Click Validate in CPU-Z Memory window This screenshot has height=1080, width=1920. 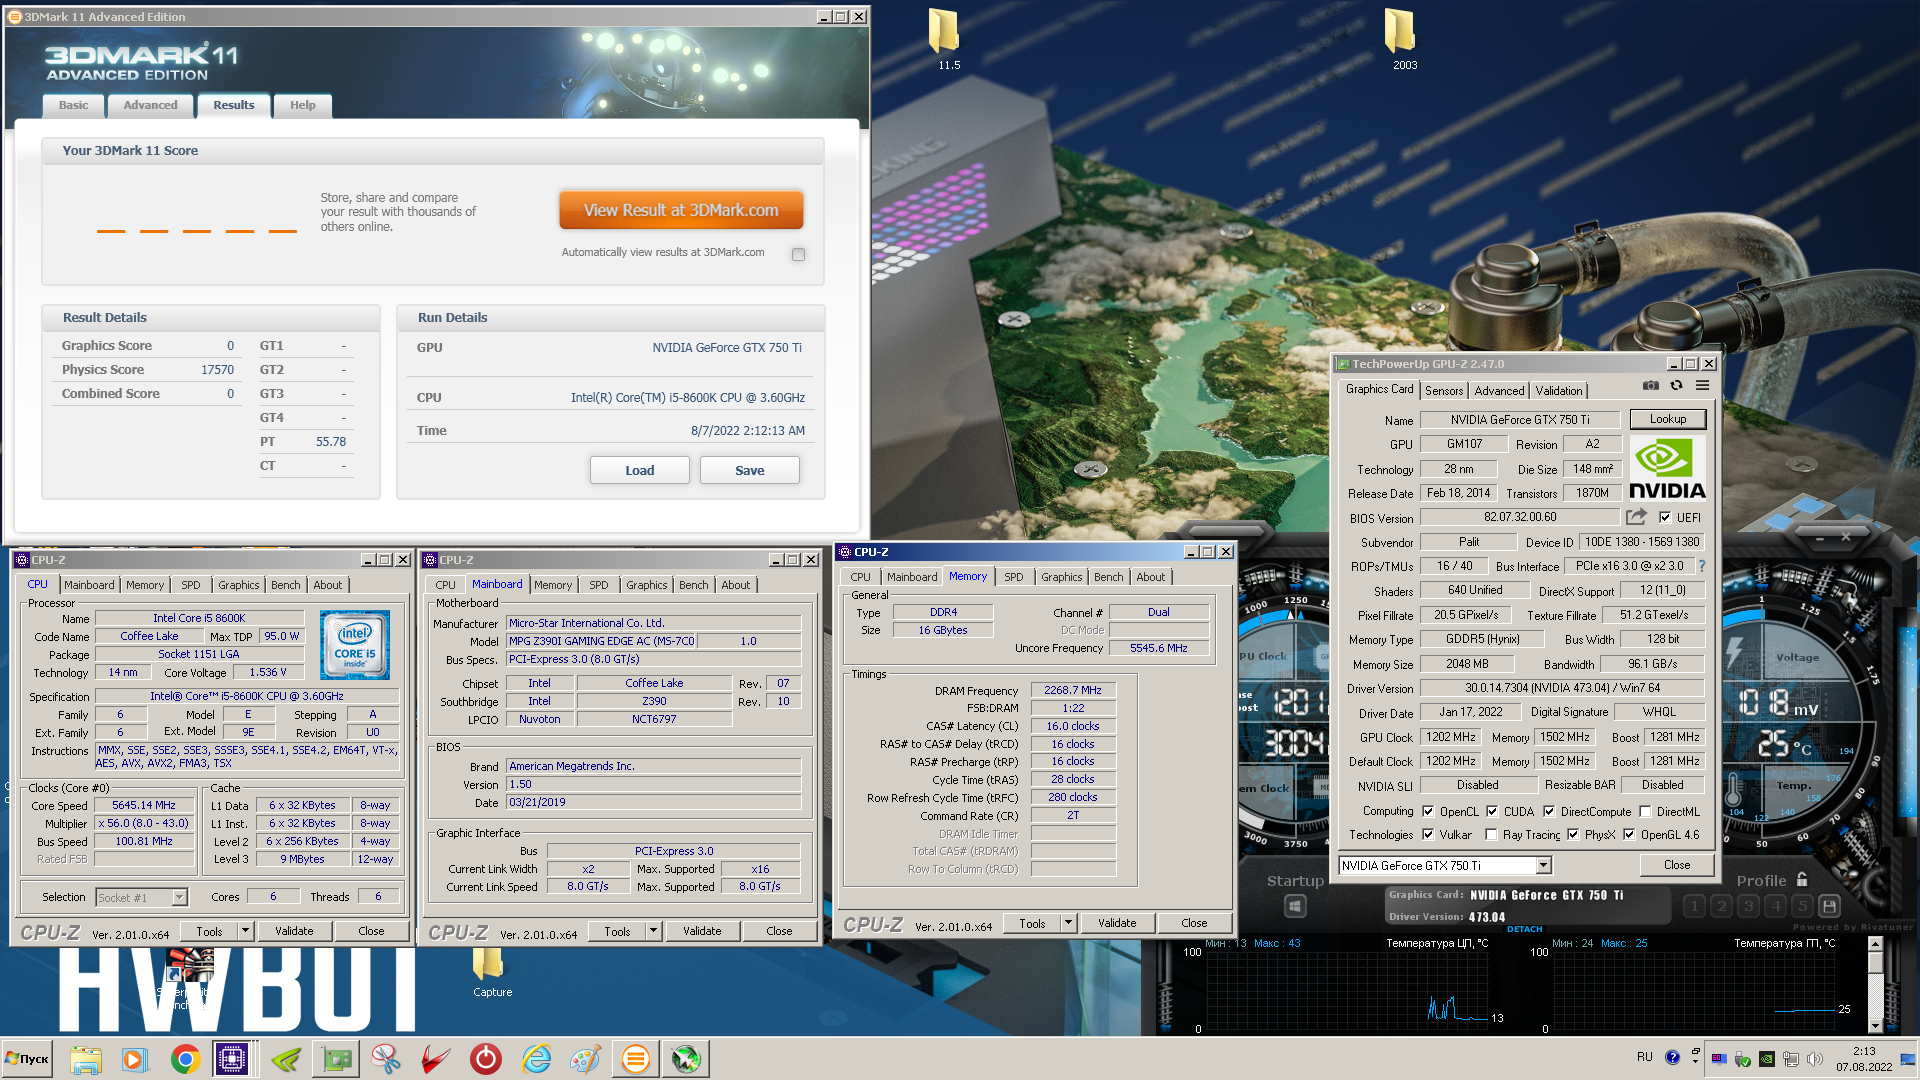point(1117,923)
